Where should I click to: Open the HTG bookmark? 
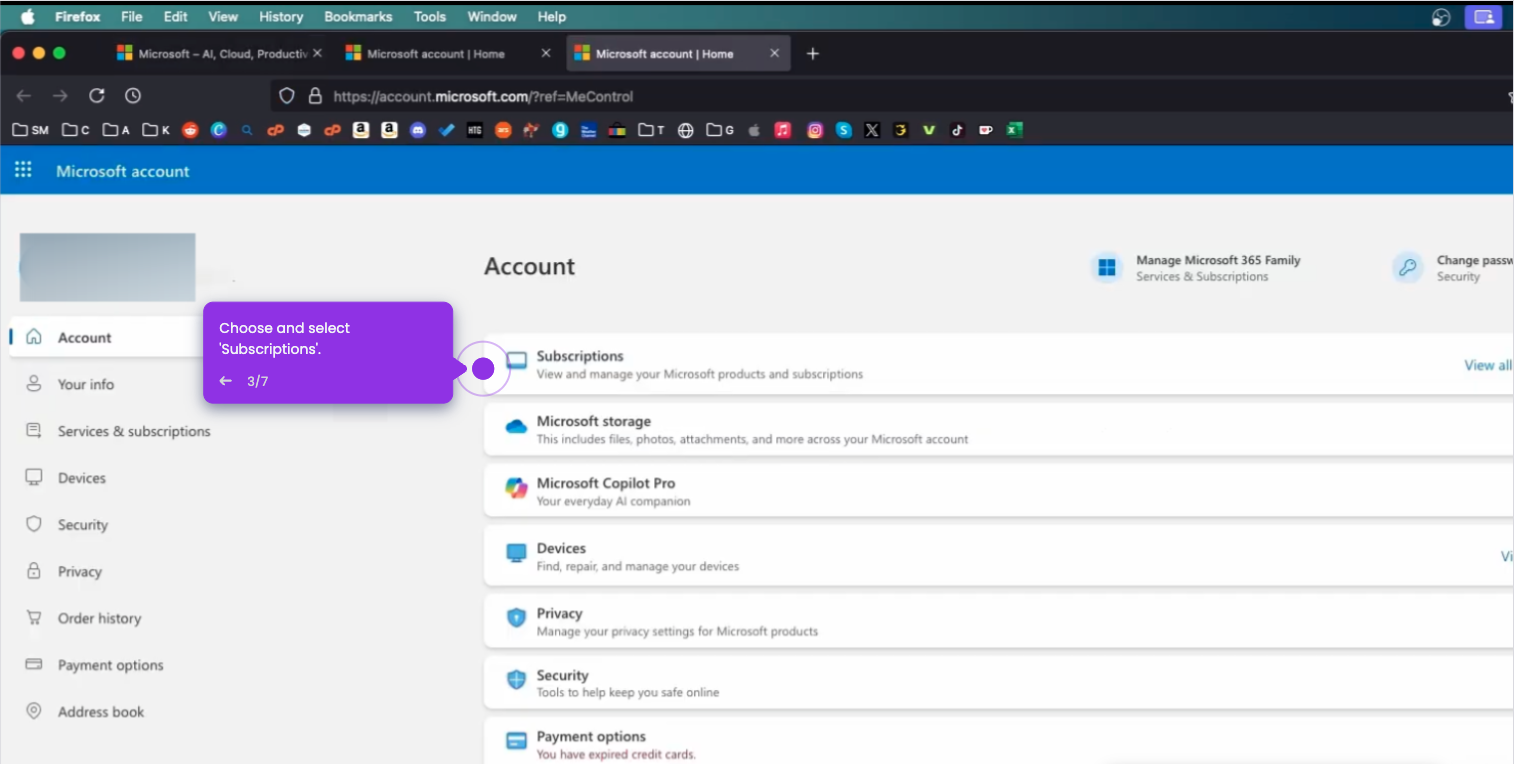pos(475,130)
